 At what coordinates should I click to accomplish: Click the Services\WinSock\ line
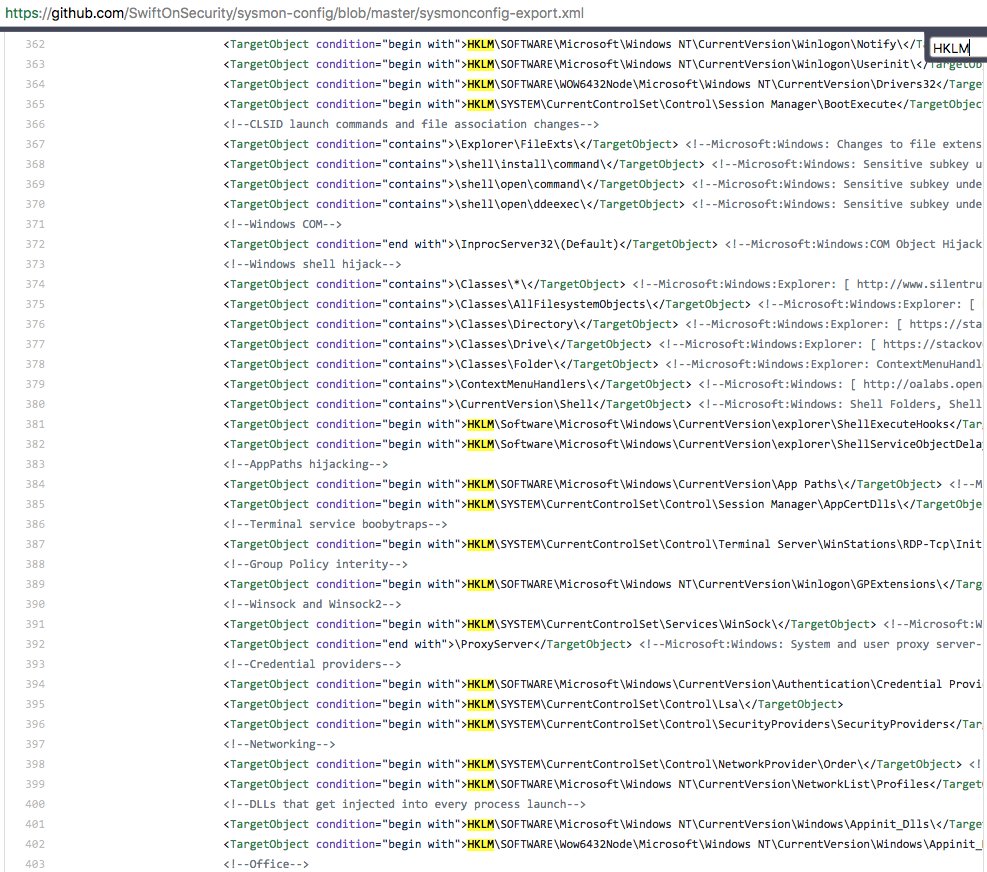coord(603,624)
